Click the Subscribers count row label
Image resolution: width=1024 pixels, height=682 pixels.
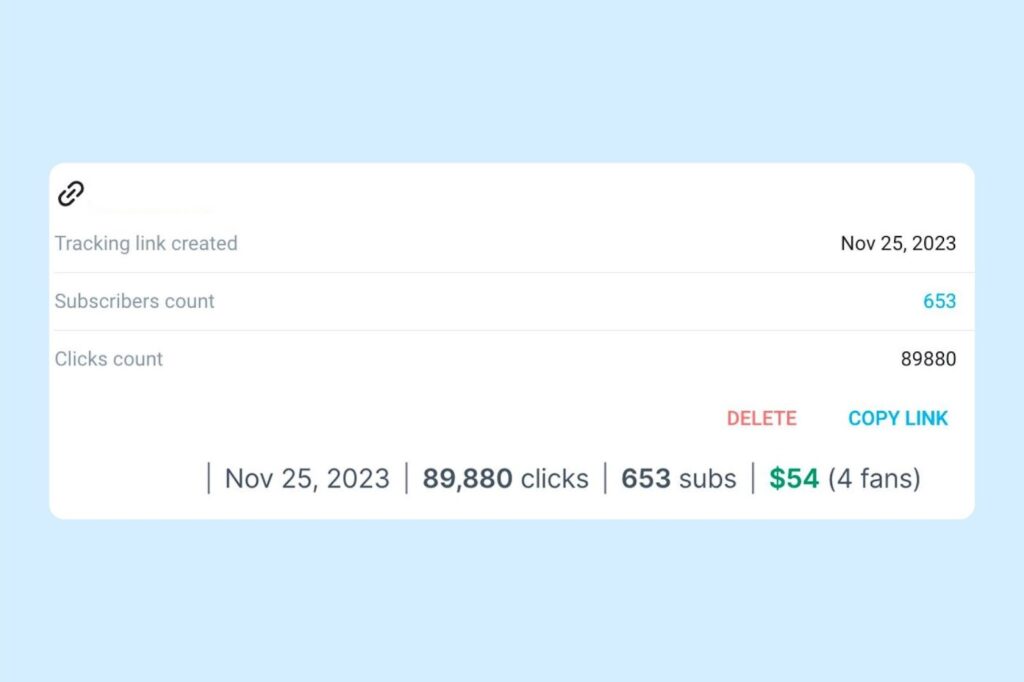[x=134, y=301]
